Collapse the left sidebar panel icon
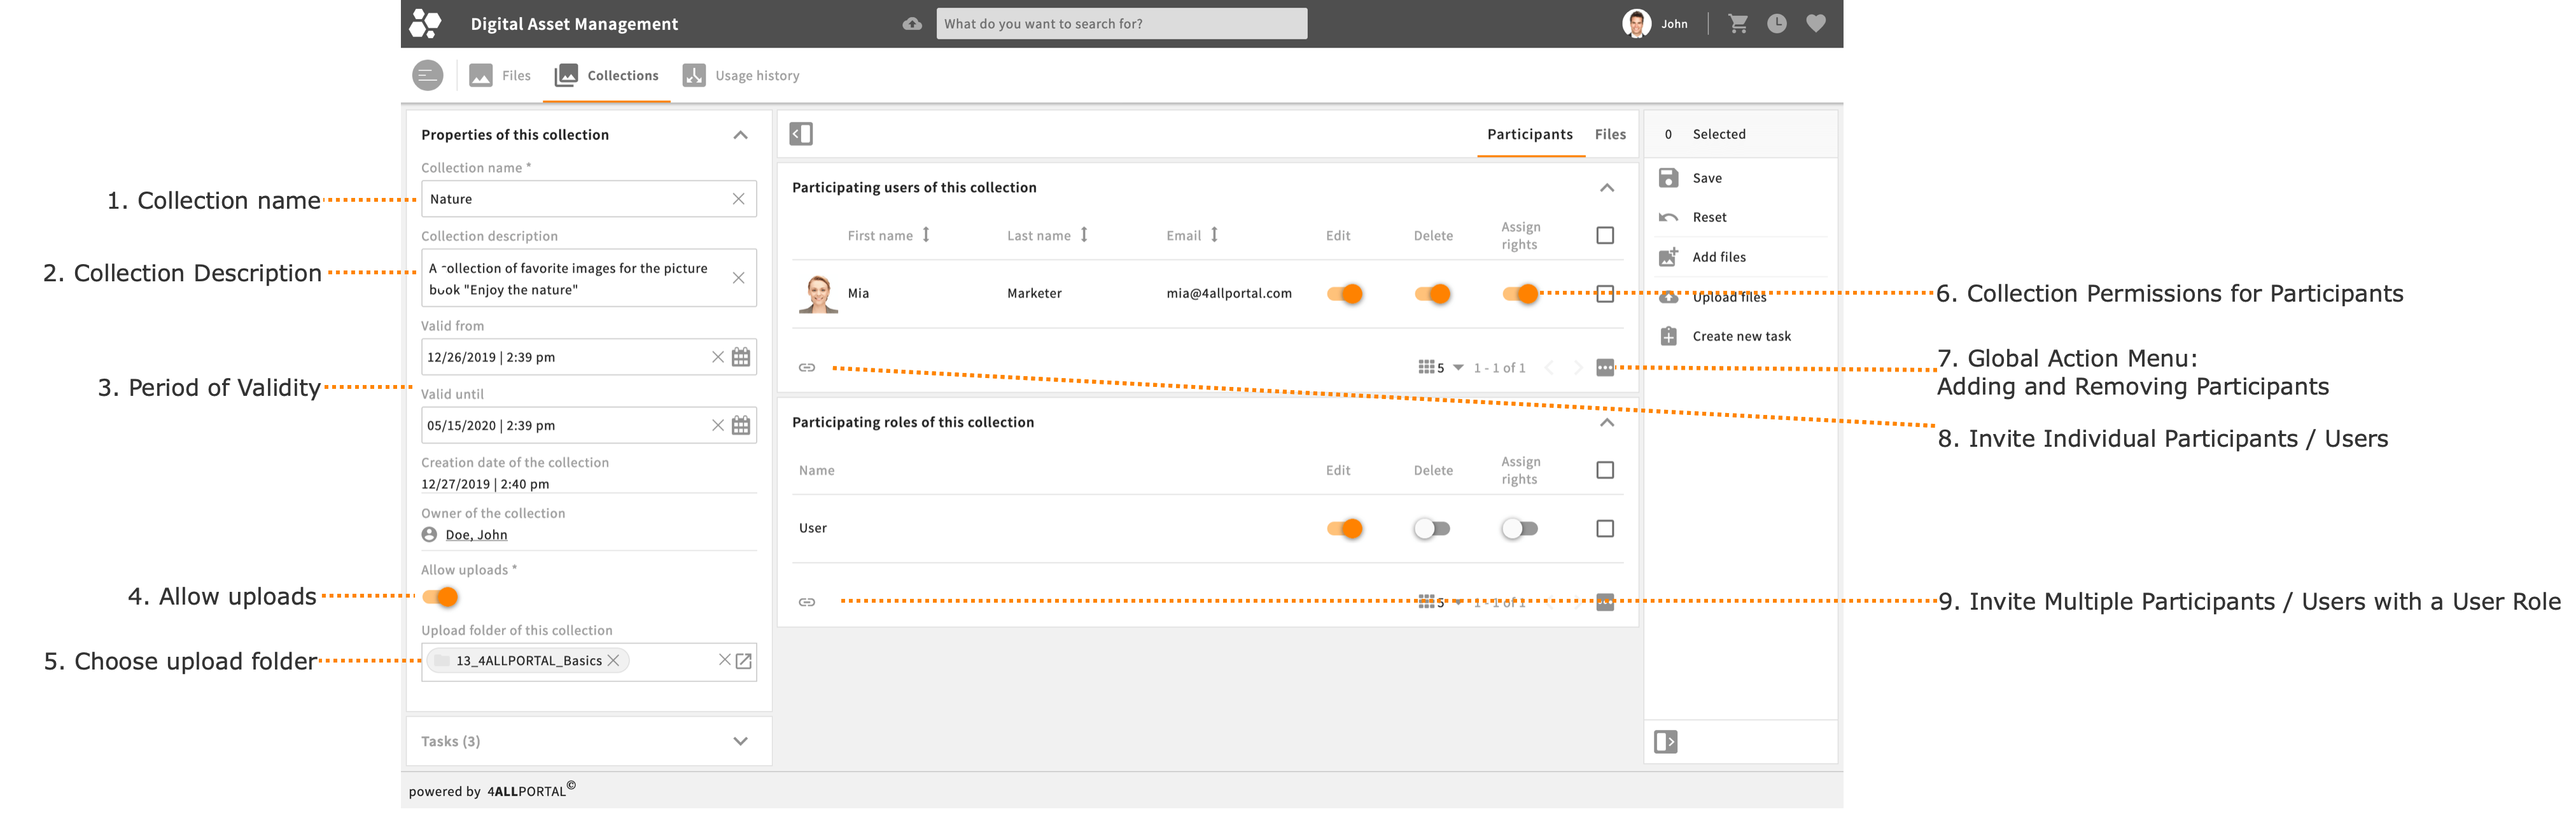Image resolution: width=2576 pixels, height=821 pixels. tap(801, 134)
